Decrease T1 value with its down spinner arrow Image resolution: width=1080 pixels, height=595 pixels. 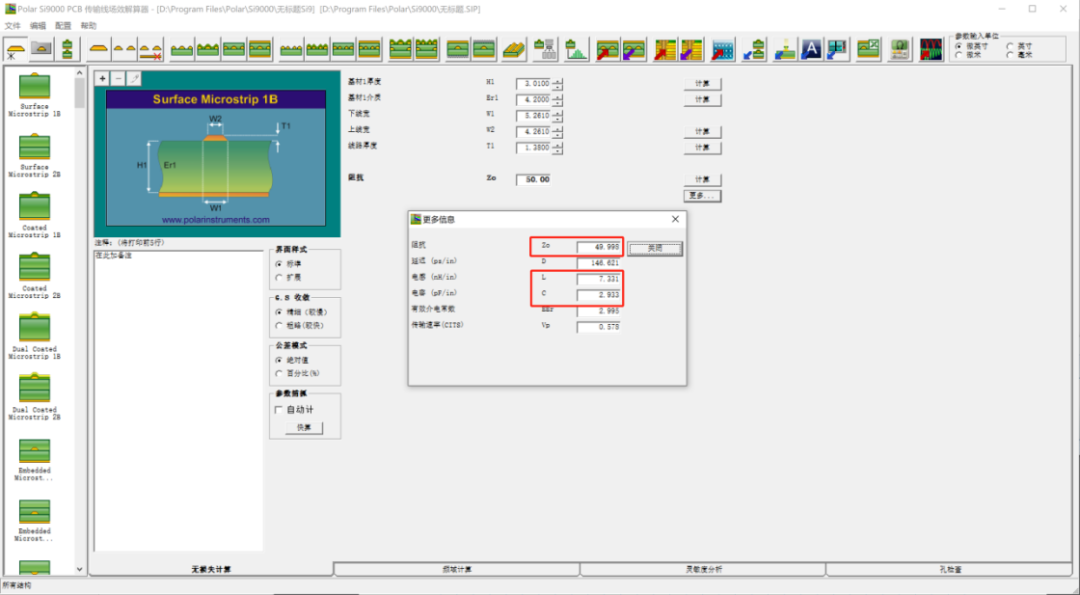557,150
